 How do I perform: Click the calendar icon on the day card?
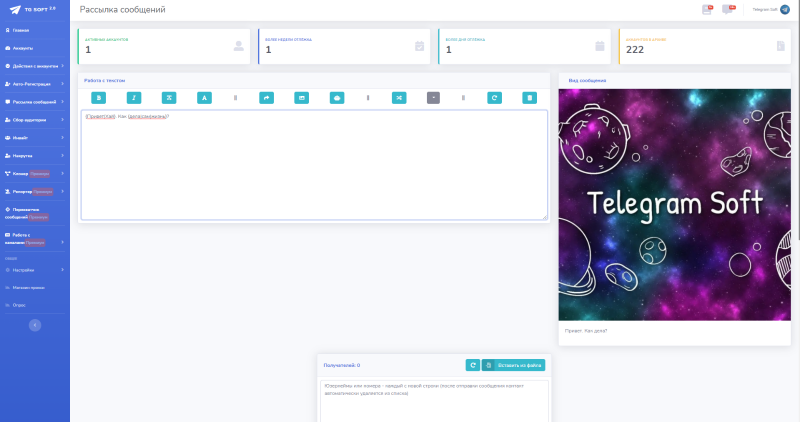coord(599,46)
